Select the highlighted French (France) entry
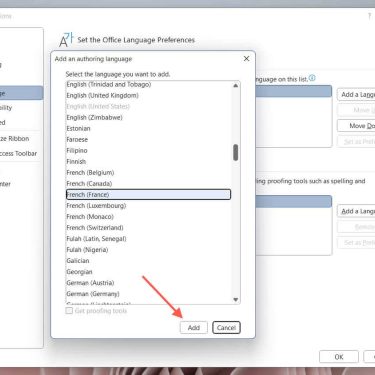Viewport: 375px width, 375px height. 148,195
